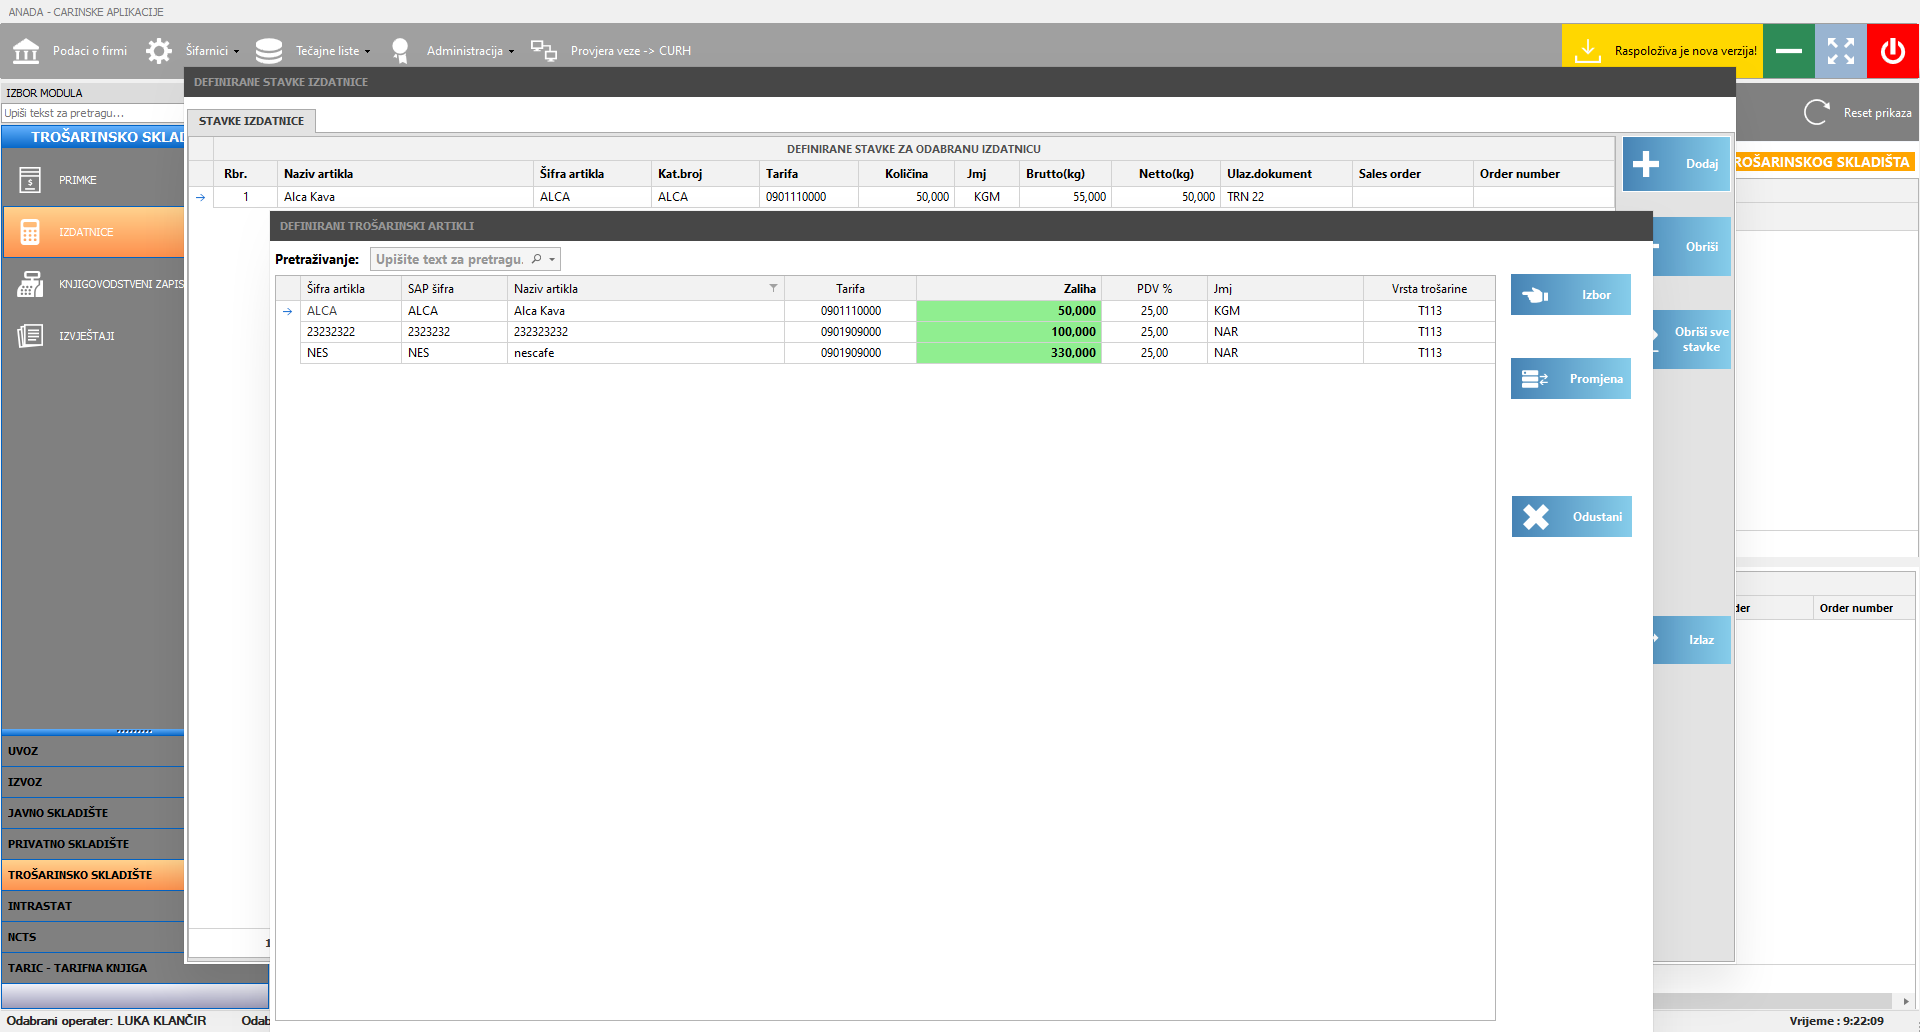The width and height of the screenshot is (1920, 1032).
Task: Click the Promjena swap icon
Action: point(1535,379)
